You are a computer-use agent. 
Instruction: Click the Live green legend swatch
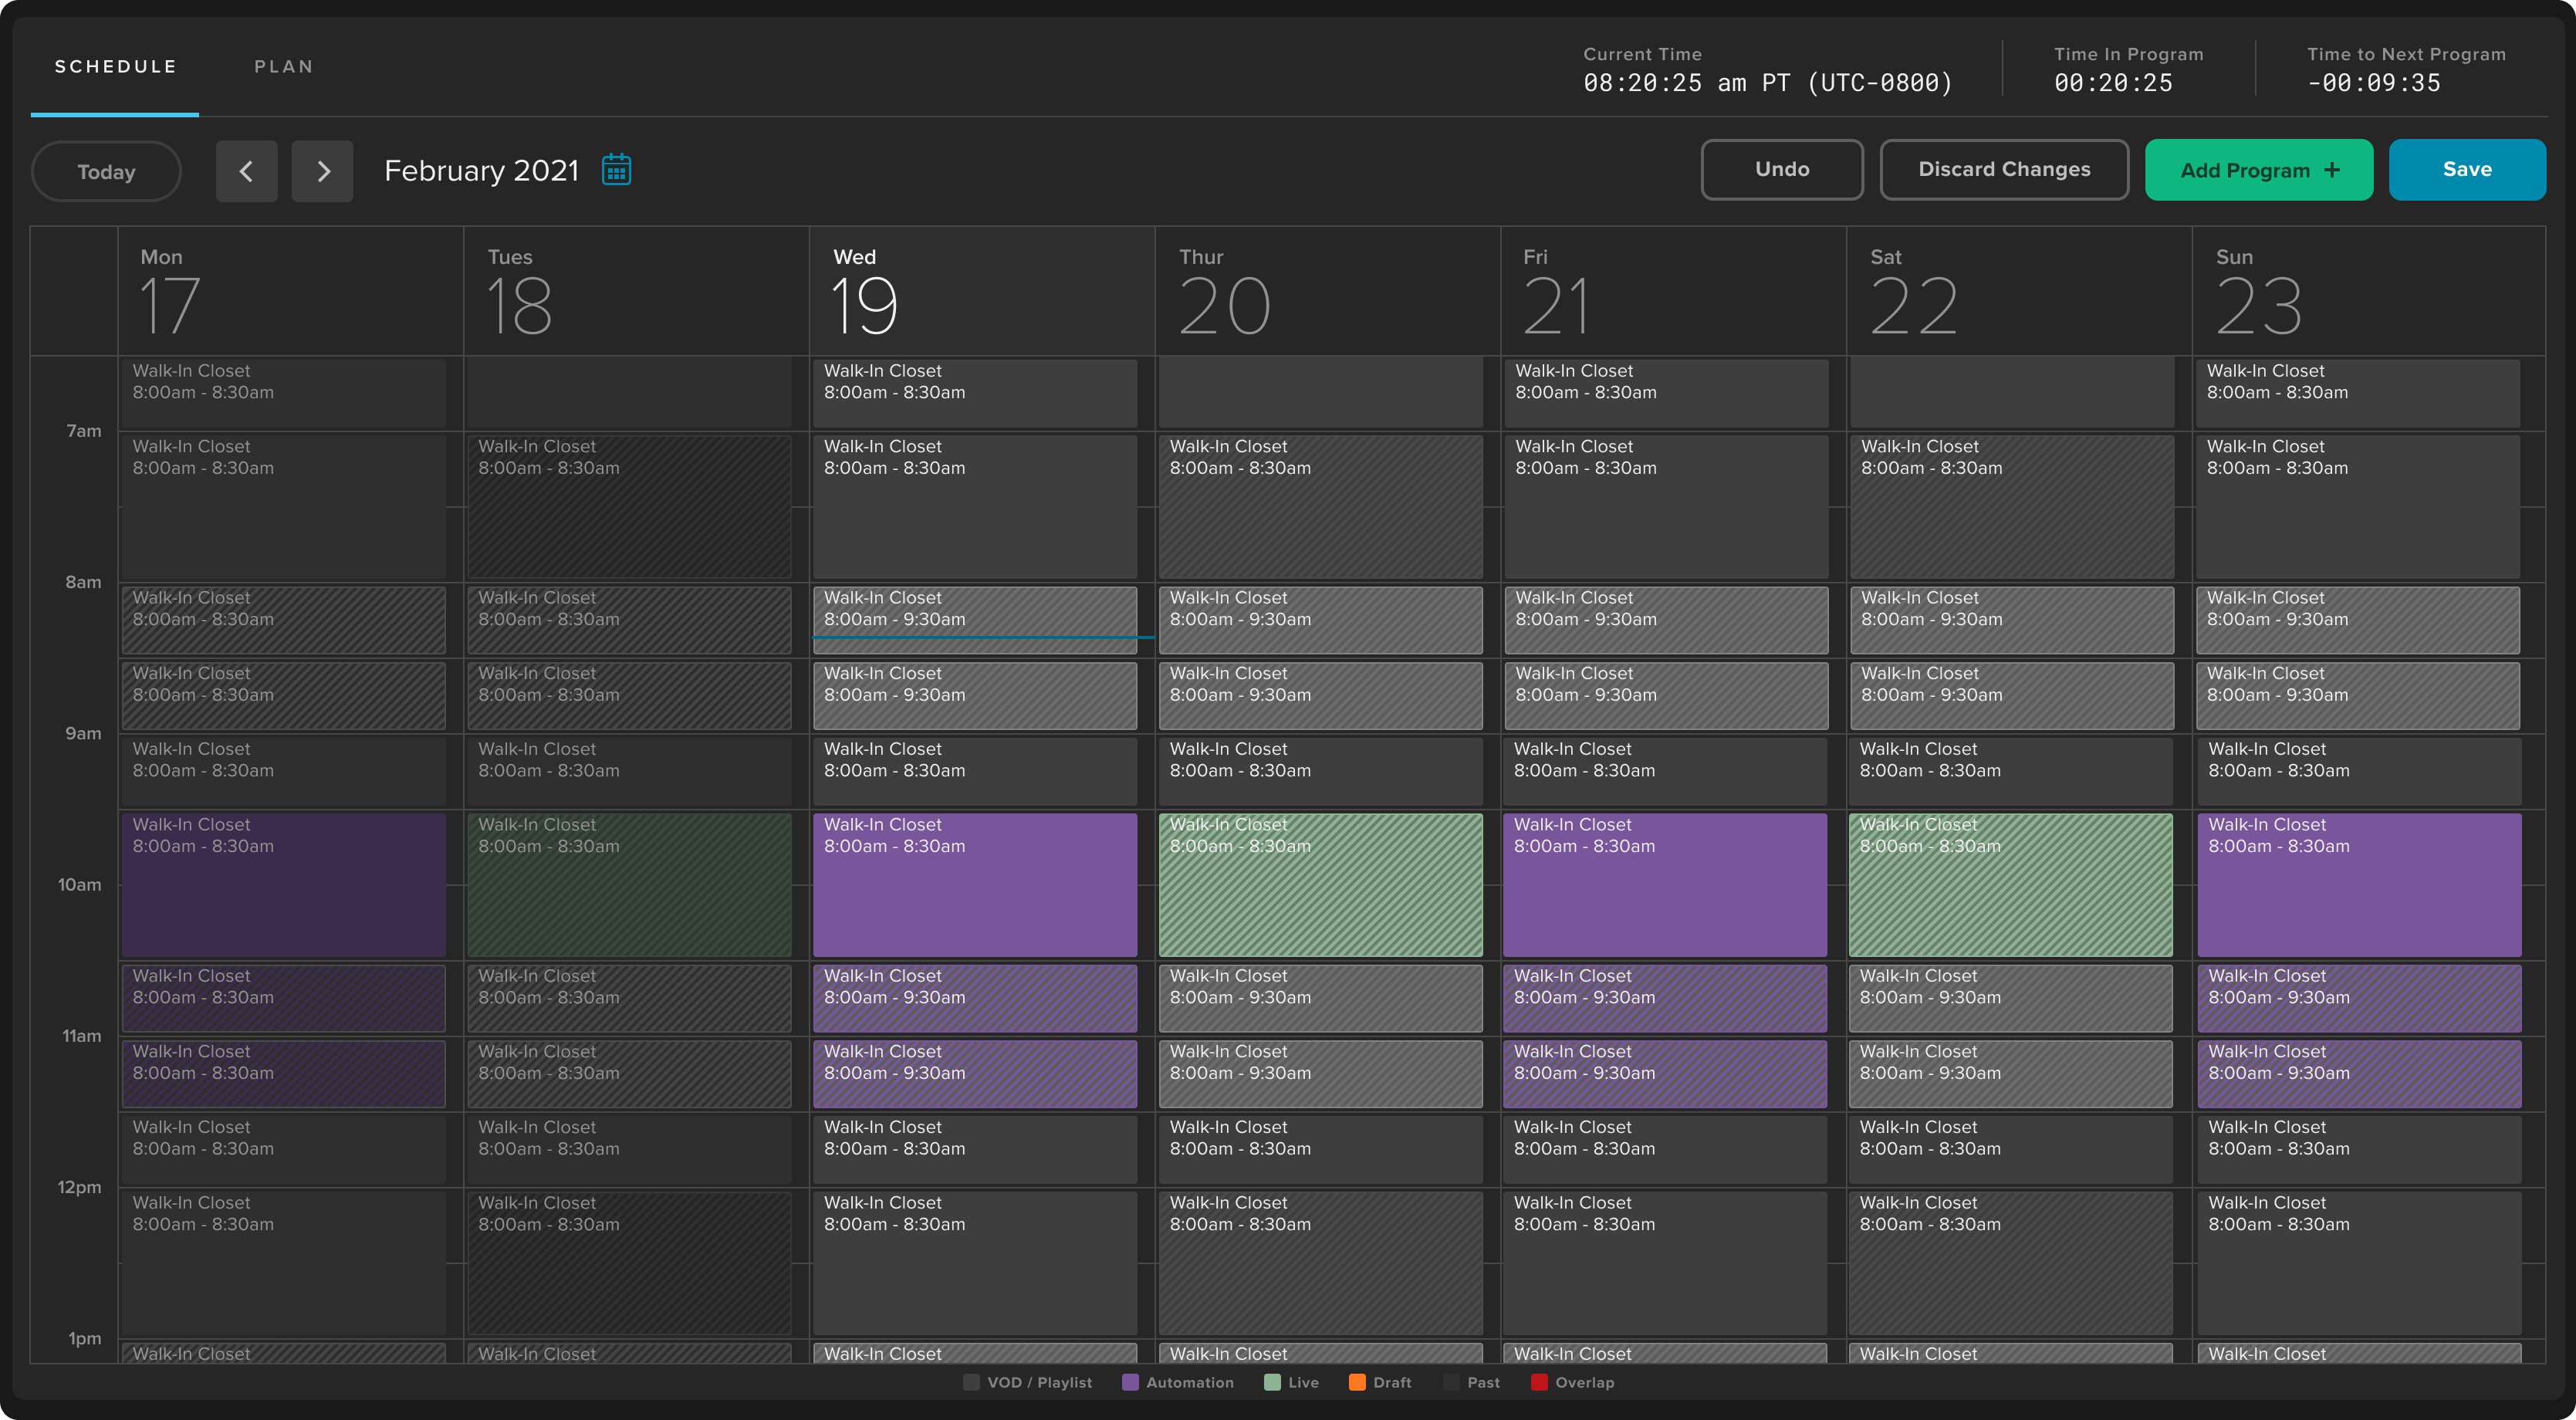tap(1272, 1382)
